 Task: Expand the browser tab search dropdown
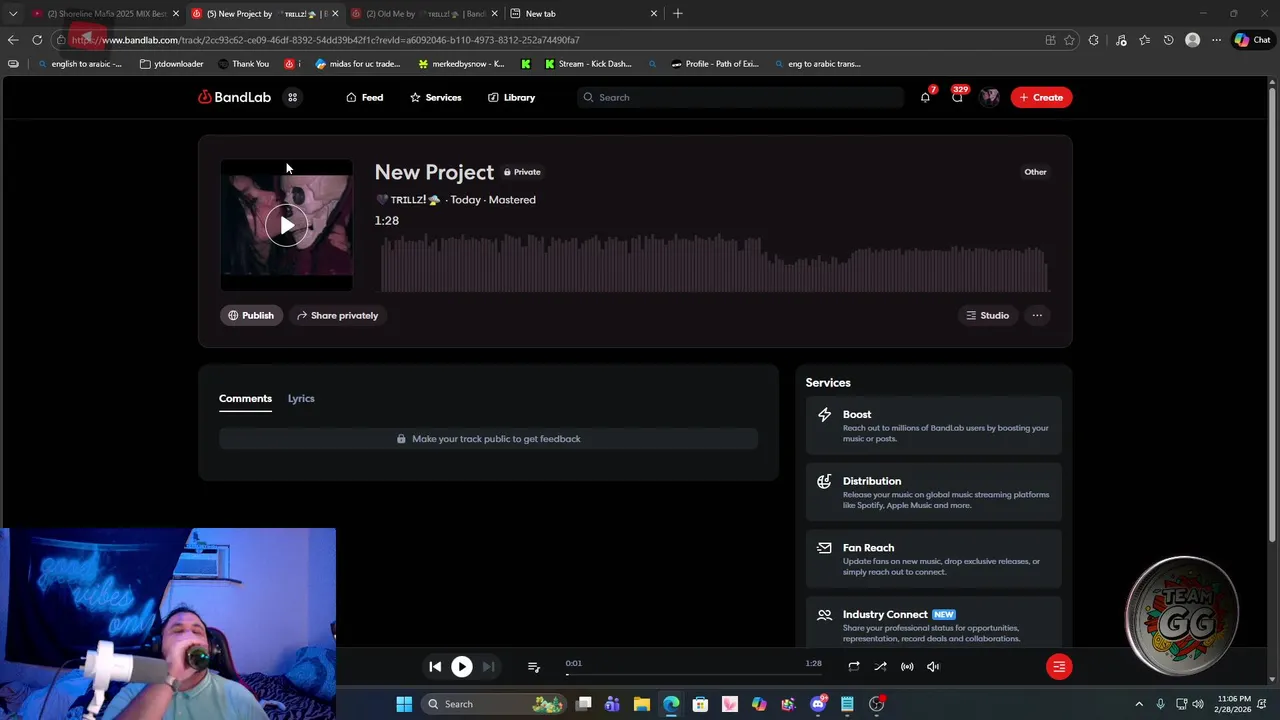pos(13,14)
